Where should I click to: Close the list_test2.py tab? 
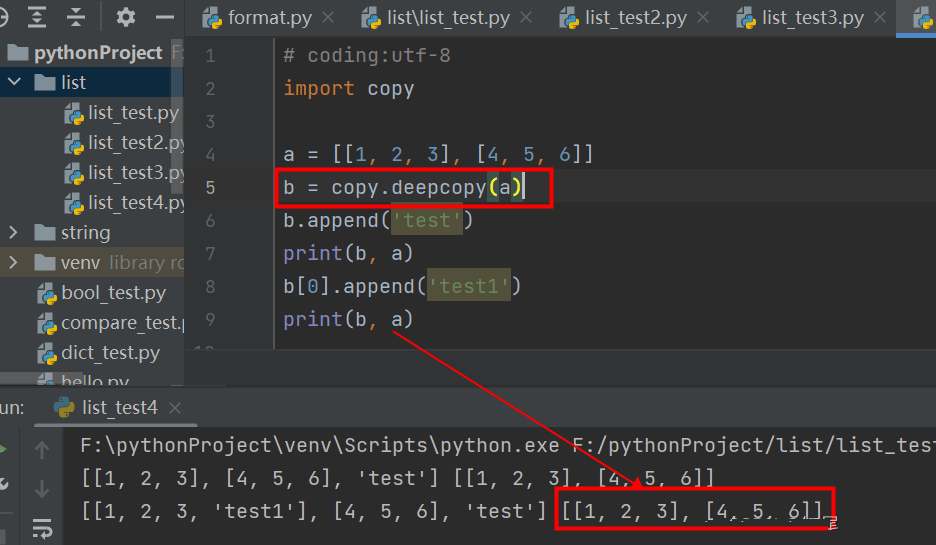703,18
